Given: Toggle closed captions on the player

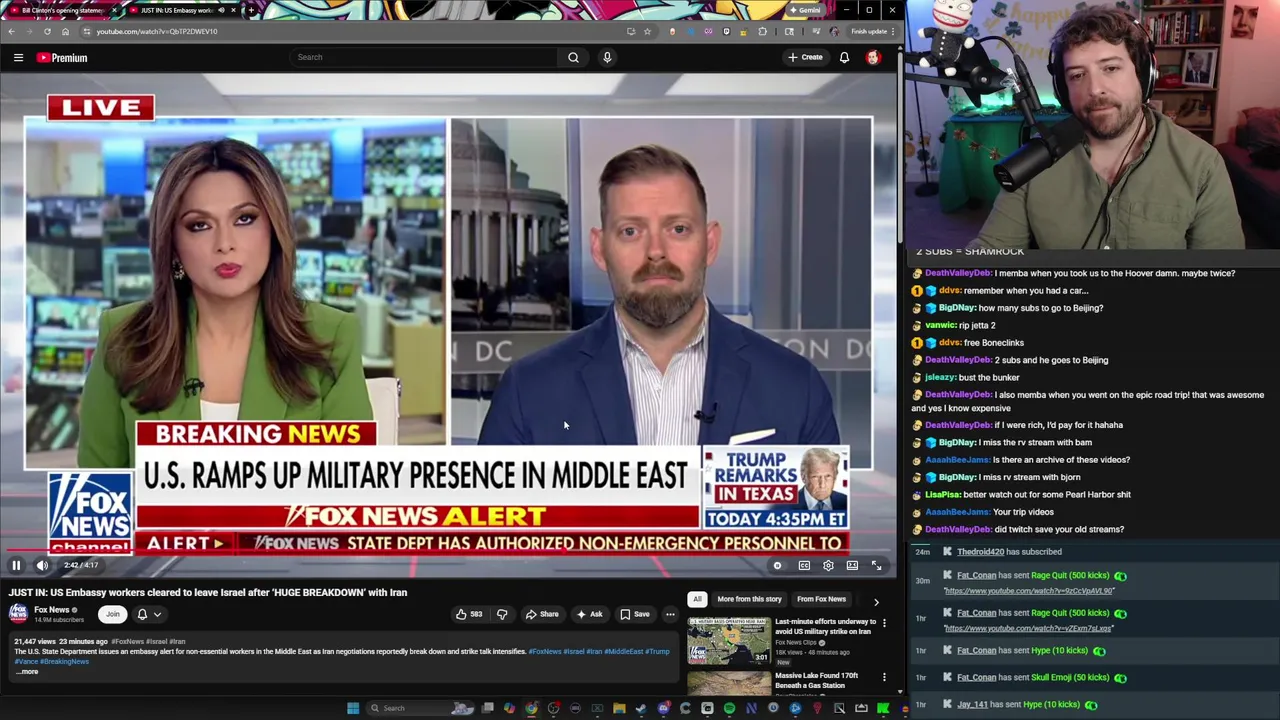Looking at the screenshot, I should point(804,565).
